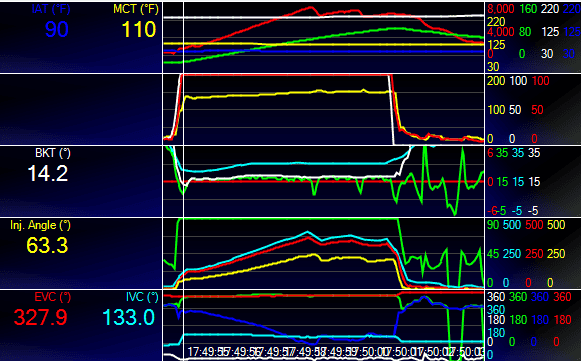The image size is (581, 362).
Task: Click the red 8,000 axis scale label
Action: click(x=501, y=9)
